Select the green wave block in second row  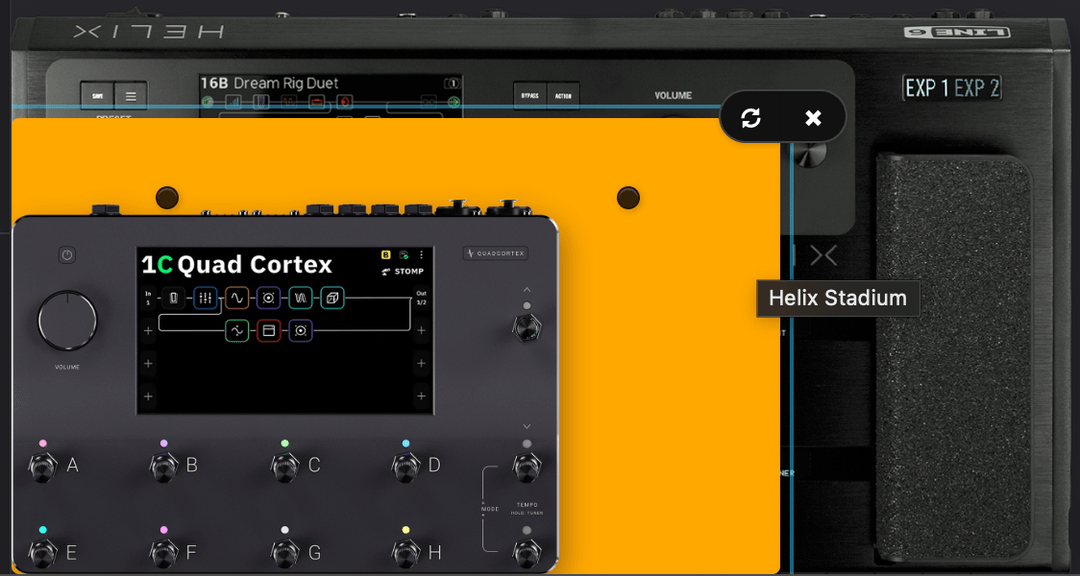point(237,330)
